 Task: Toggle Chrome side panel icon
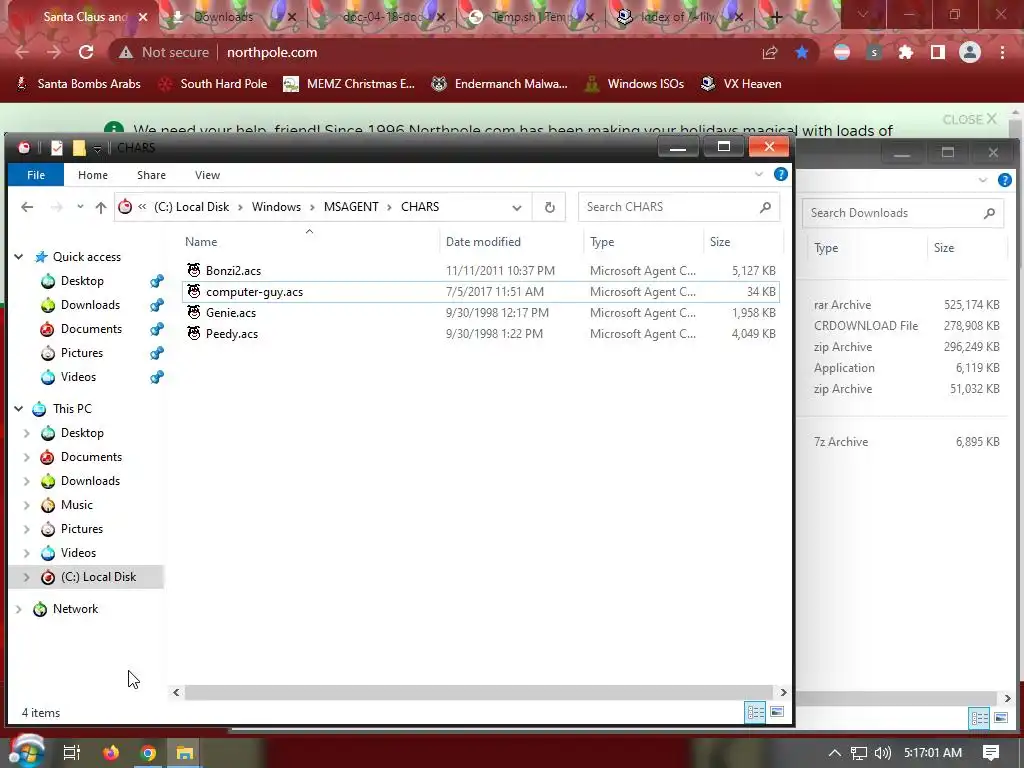pyautogui.click(x=938, y=52)
